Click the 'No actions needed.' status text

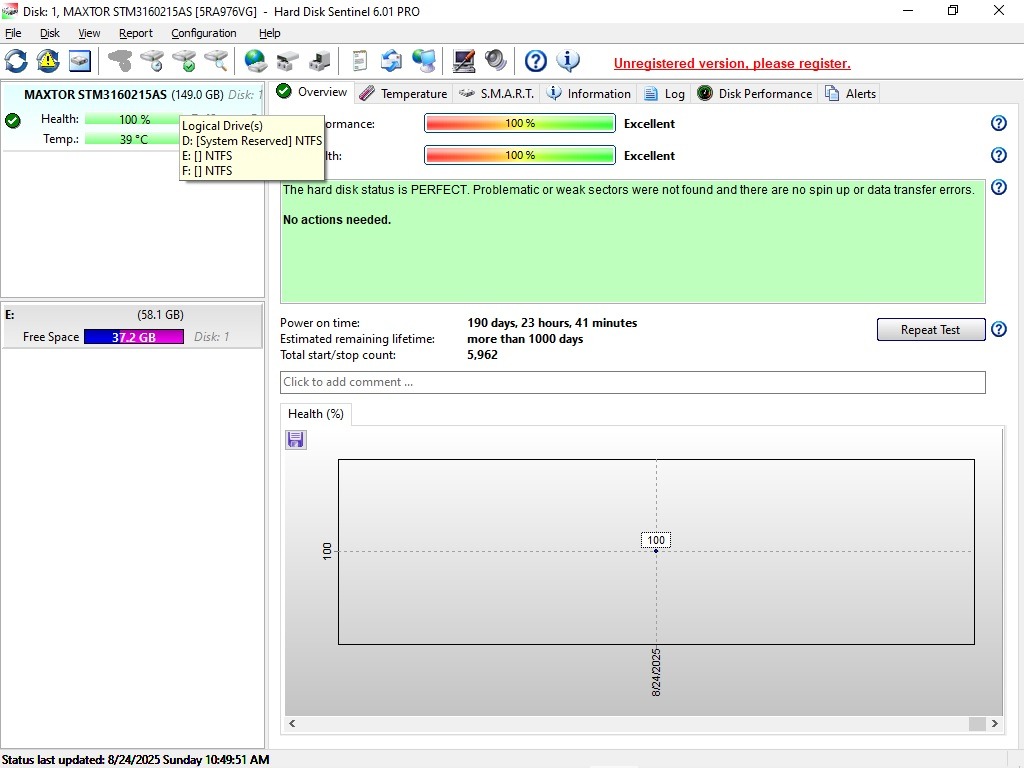pos(337,220)
